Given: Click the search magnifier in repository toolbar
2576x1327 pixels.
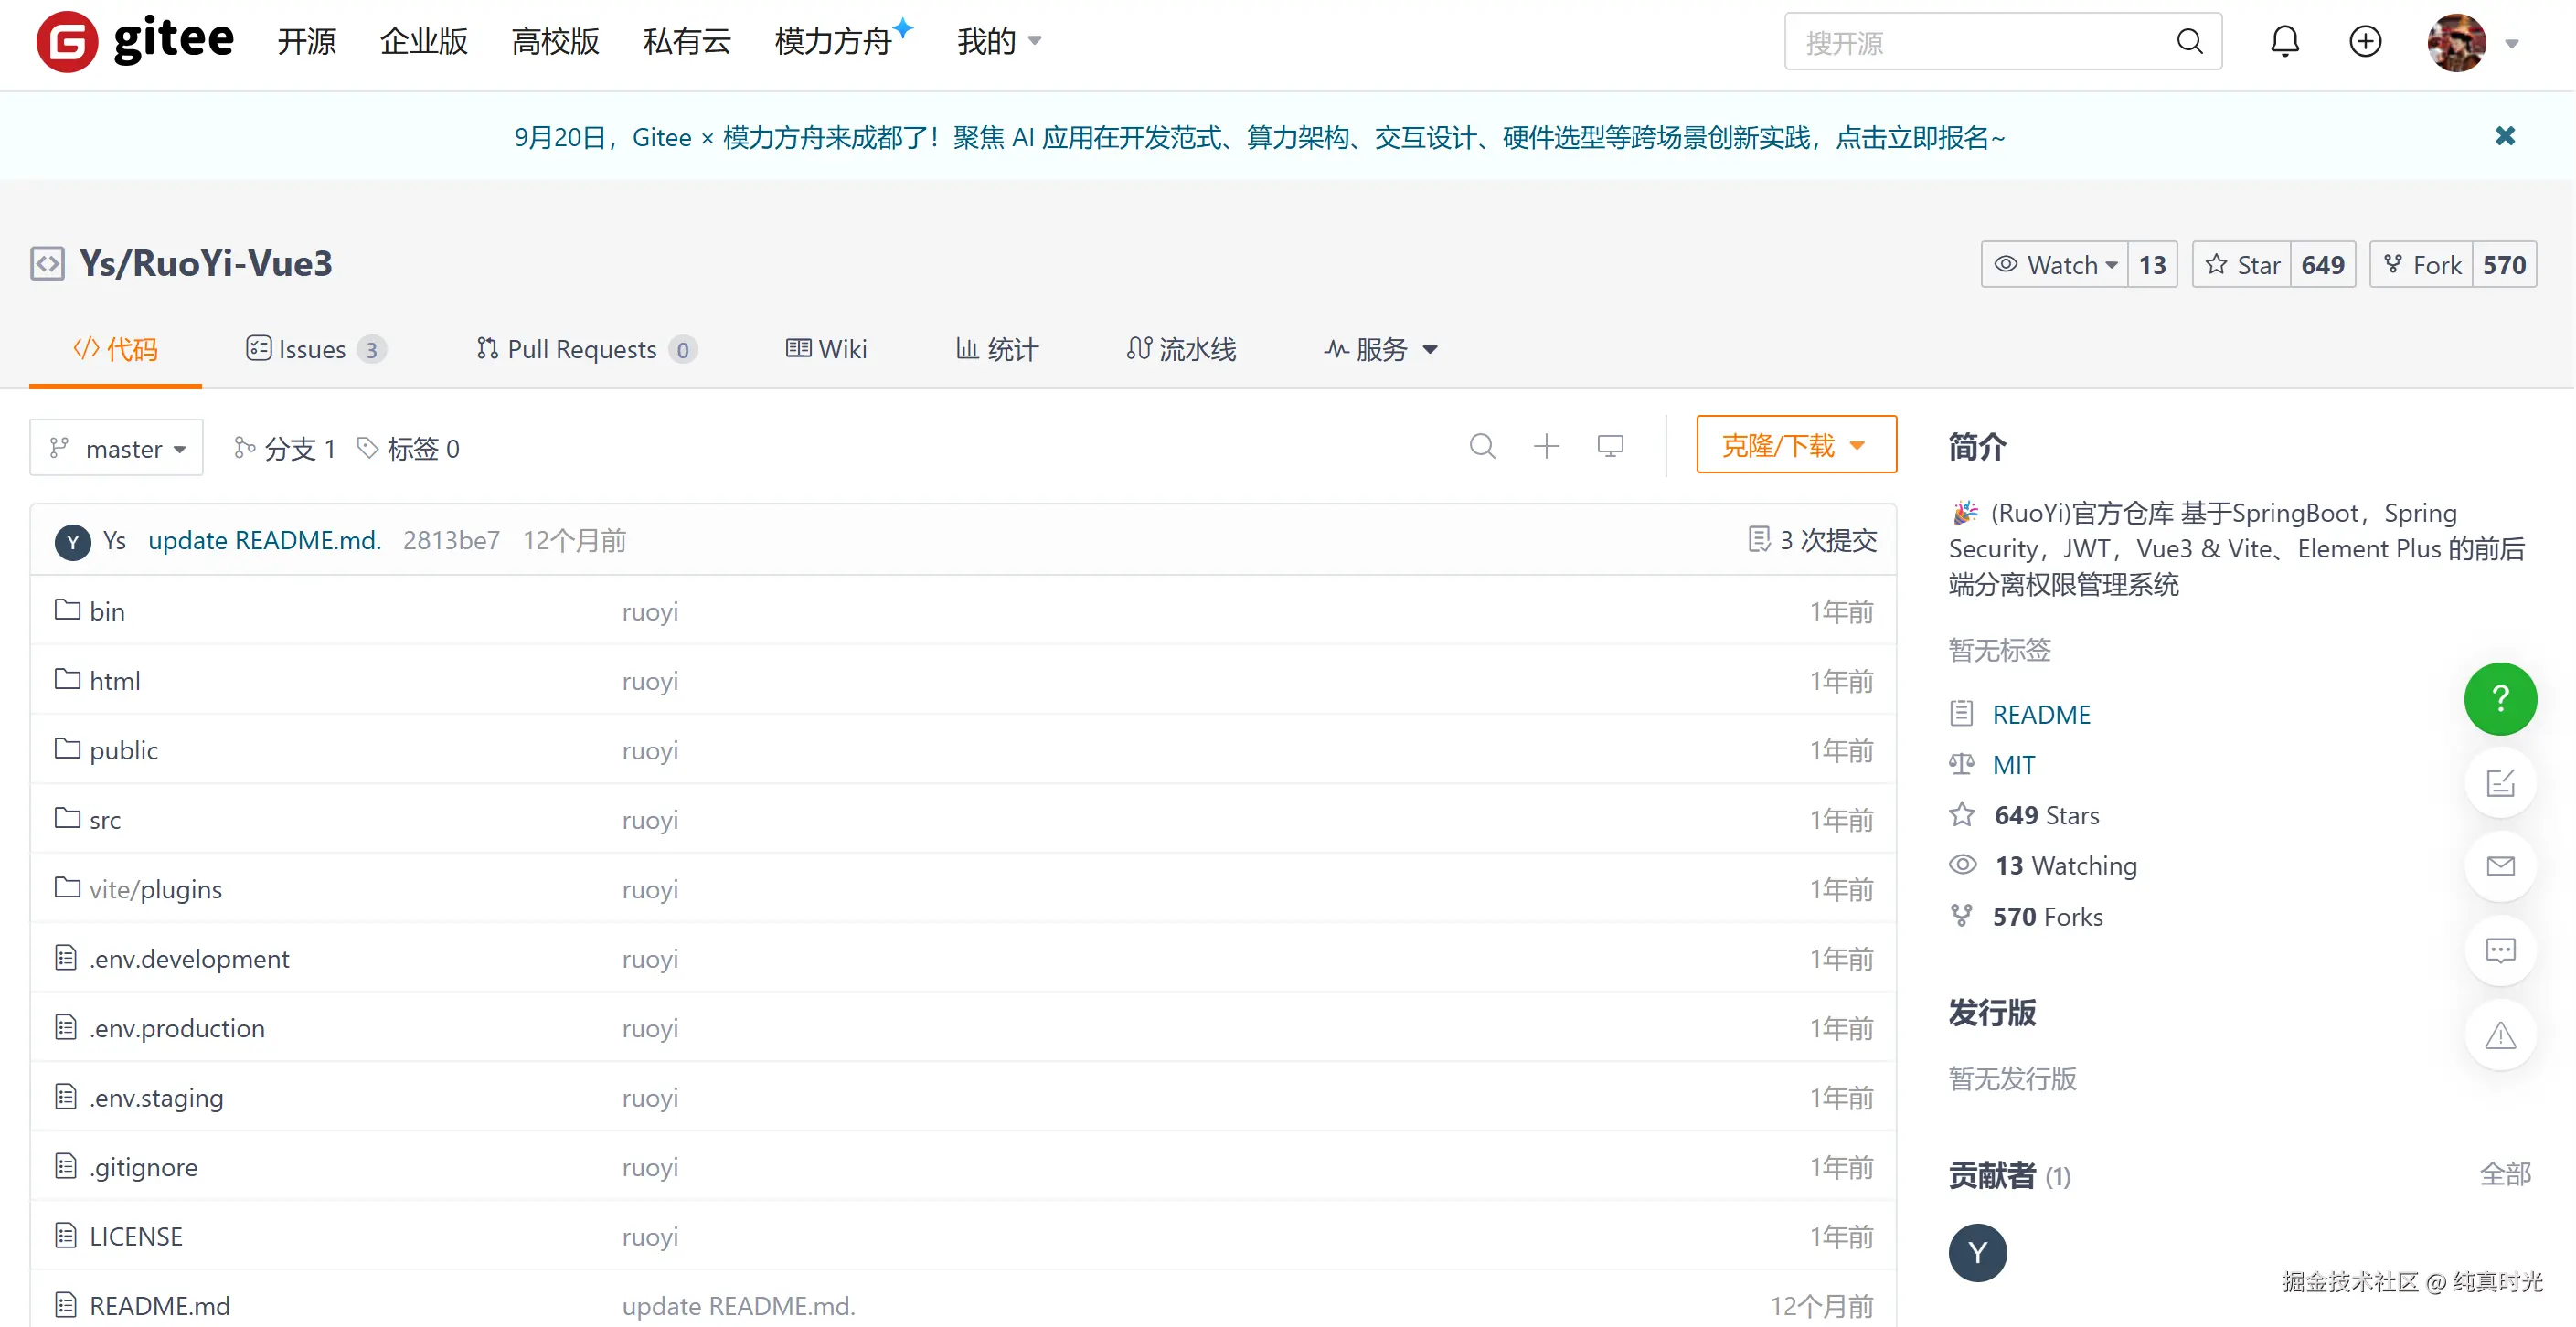Looking at the screenshot, I should coord(1482,446).
